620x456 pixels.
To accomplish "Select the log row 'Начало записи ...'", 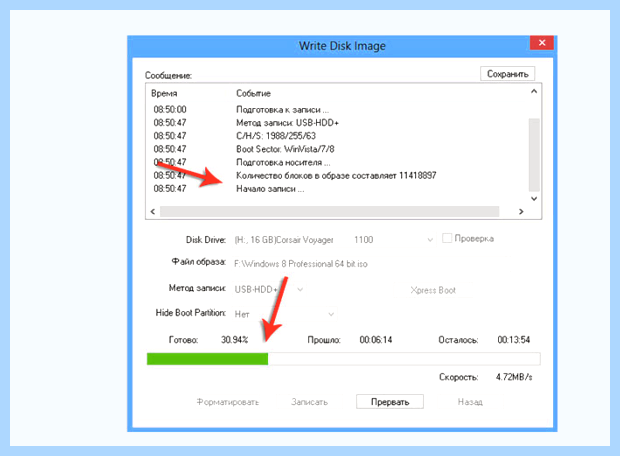I will pyautogui.click(x=270, y=189).
